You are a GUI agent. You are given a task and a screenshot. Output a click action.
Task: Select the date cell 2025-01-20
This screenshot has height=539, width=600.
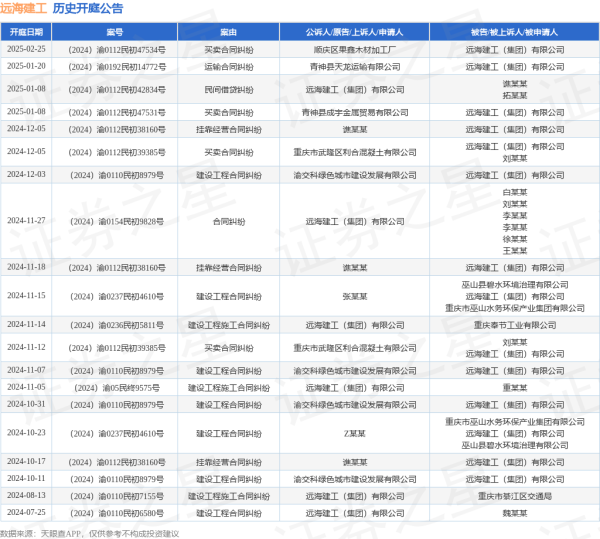click(26, 66)
